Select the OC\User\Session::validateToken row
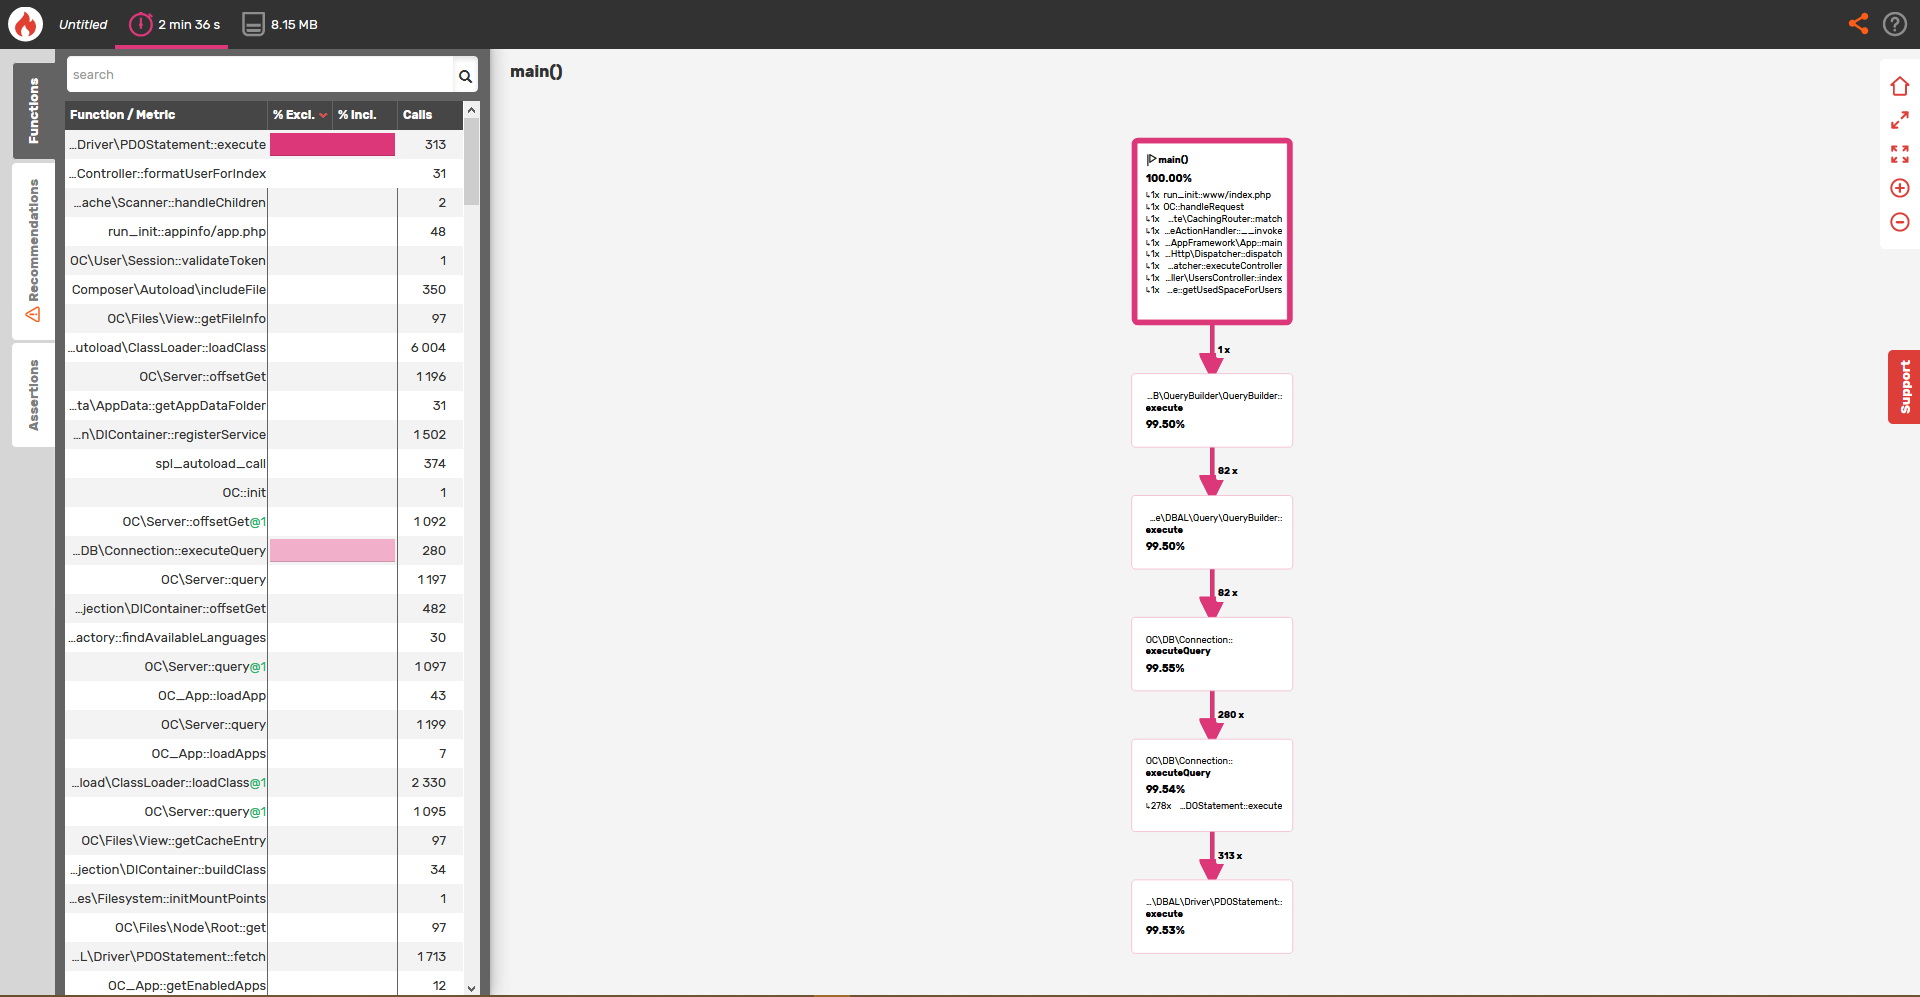The width and height of the screenshot is (1920, 997). [x=264, y=261]
